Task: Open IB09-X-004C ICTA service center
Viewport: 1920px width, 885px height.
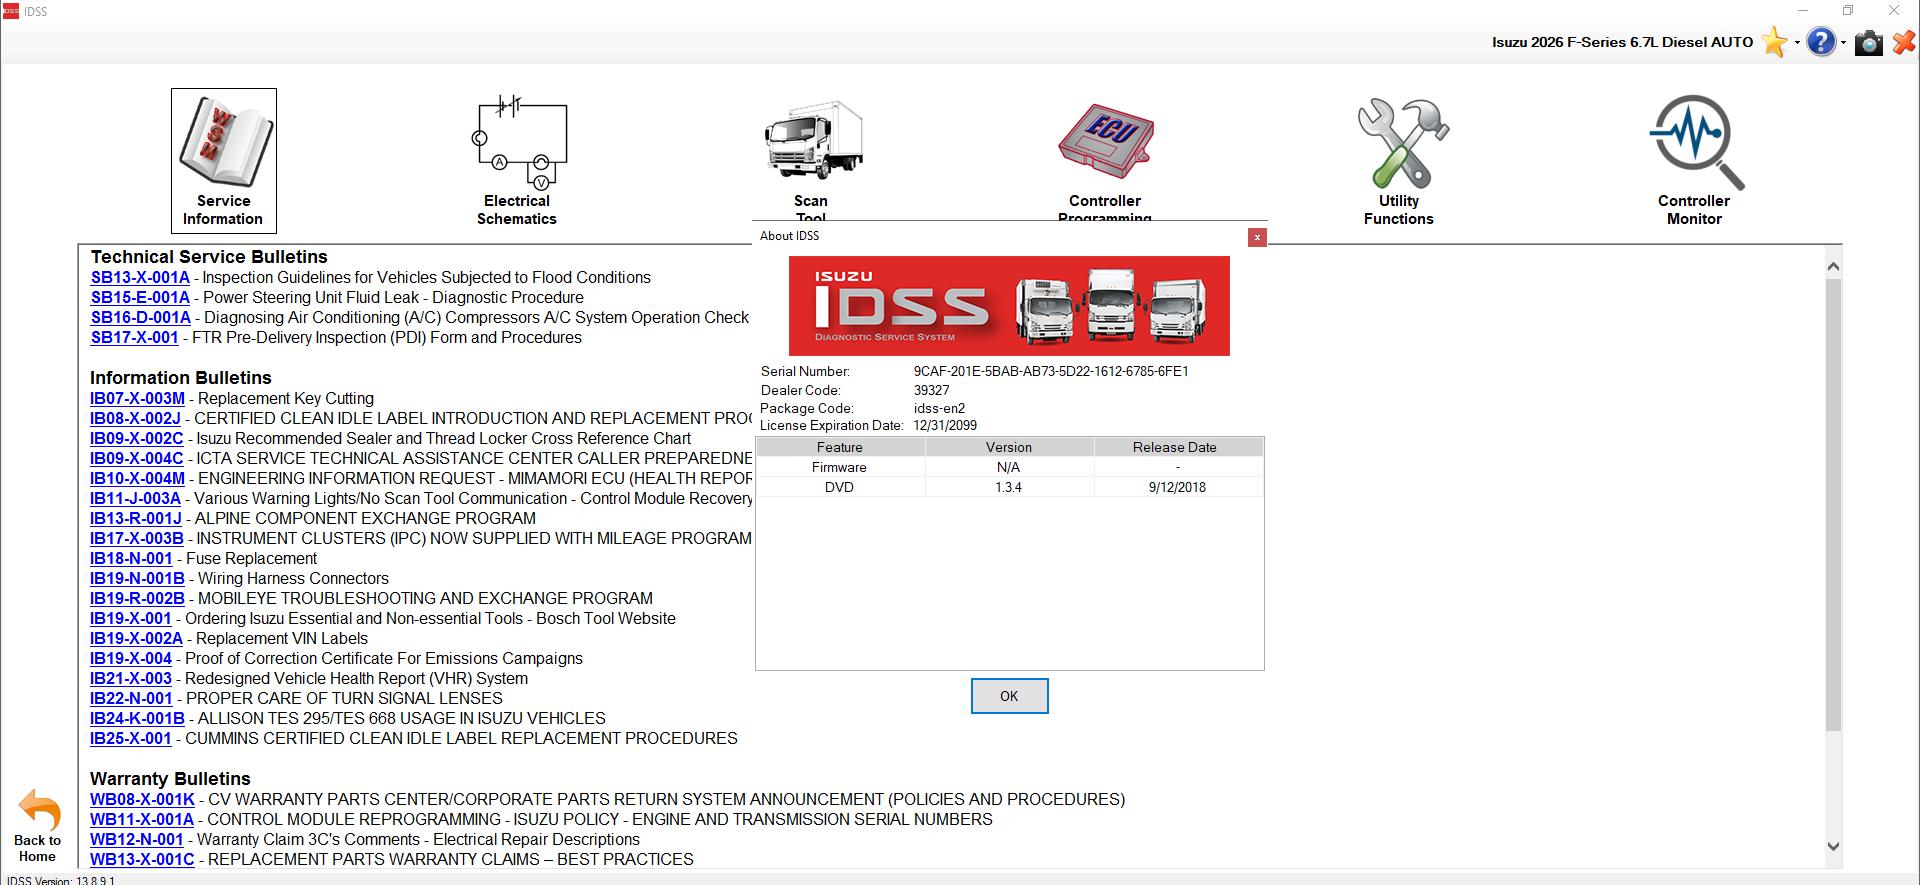Action: point(137,458)
